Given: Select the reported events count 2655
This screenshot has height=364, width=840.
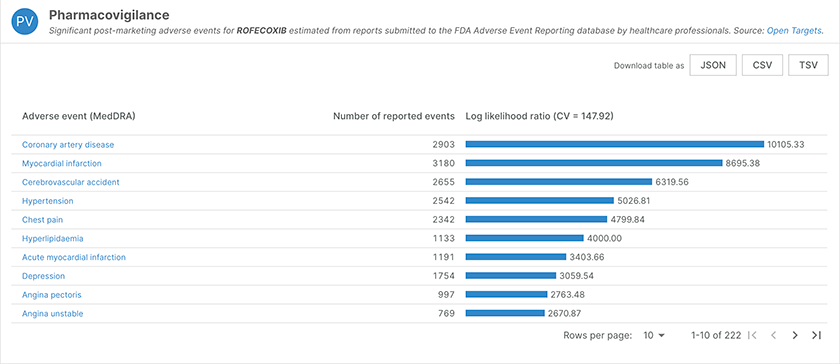Looking at the screenshot, I should pos(444,182).
